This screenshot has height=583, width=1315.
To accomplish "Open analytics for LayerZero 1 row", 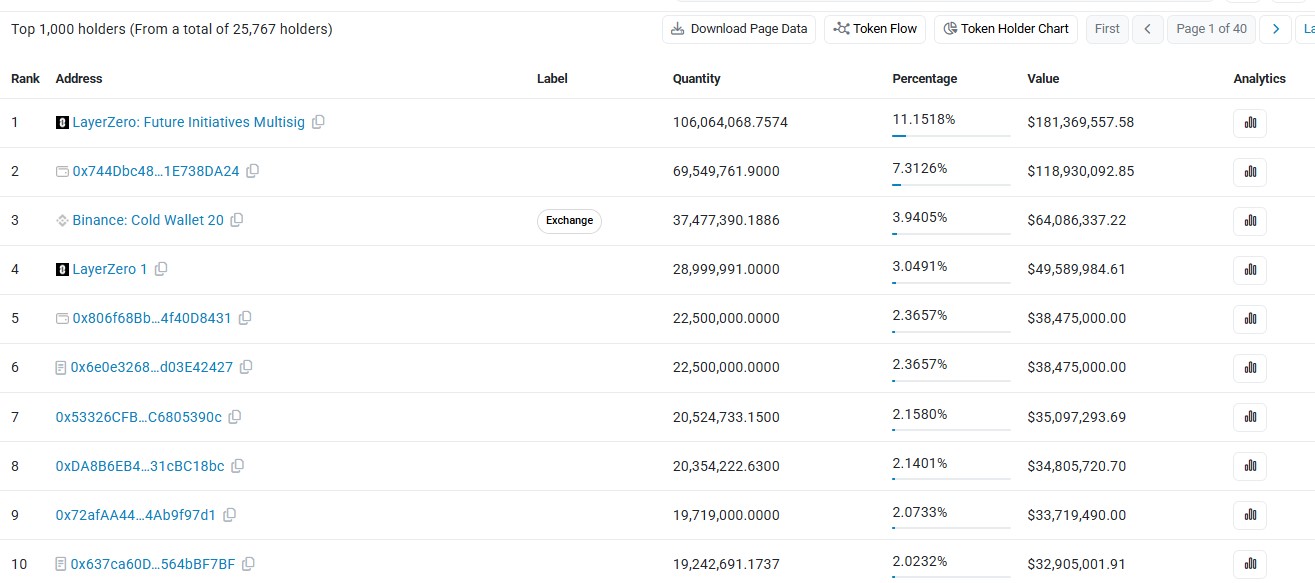I will (x=1250, y=270).
